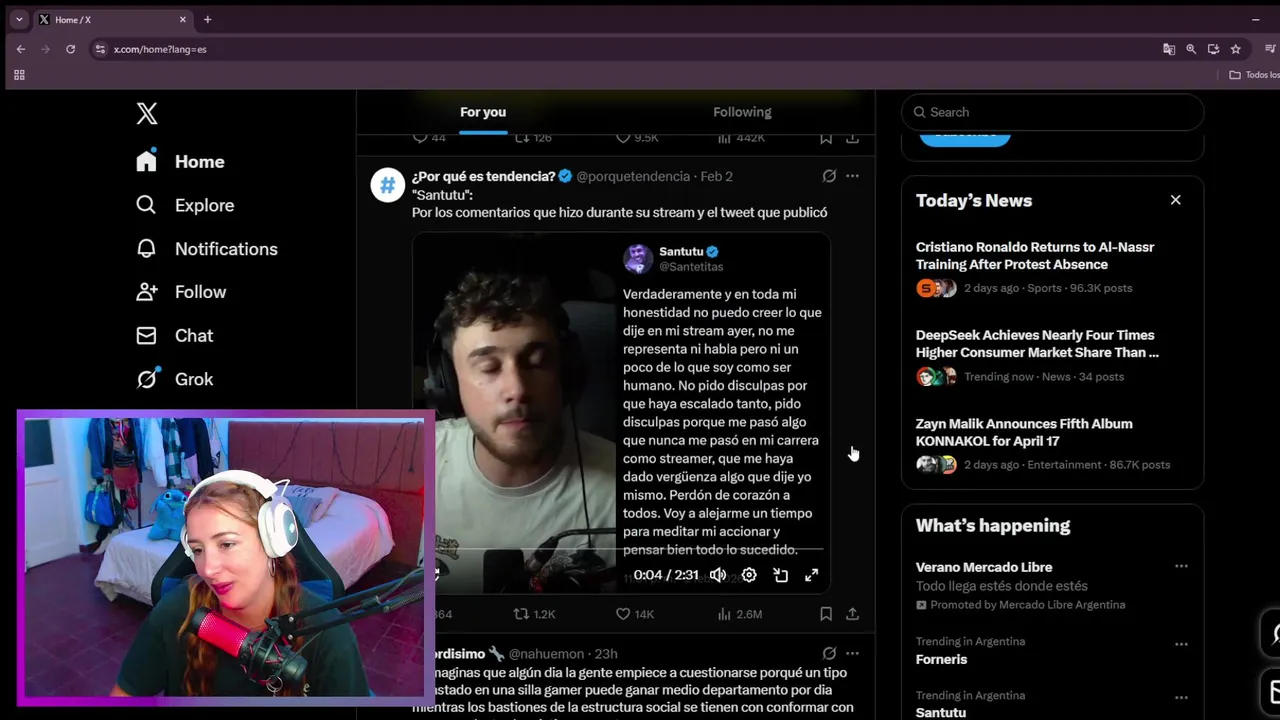Bookmark this page with the star icon

(1236, 49)
